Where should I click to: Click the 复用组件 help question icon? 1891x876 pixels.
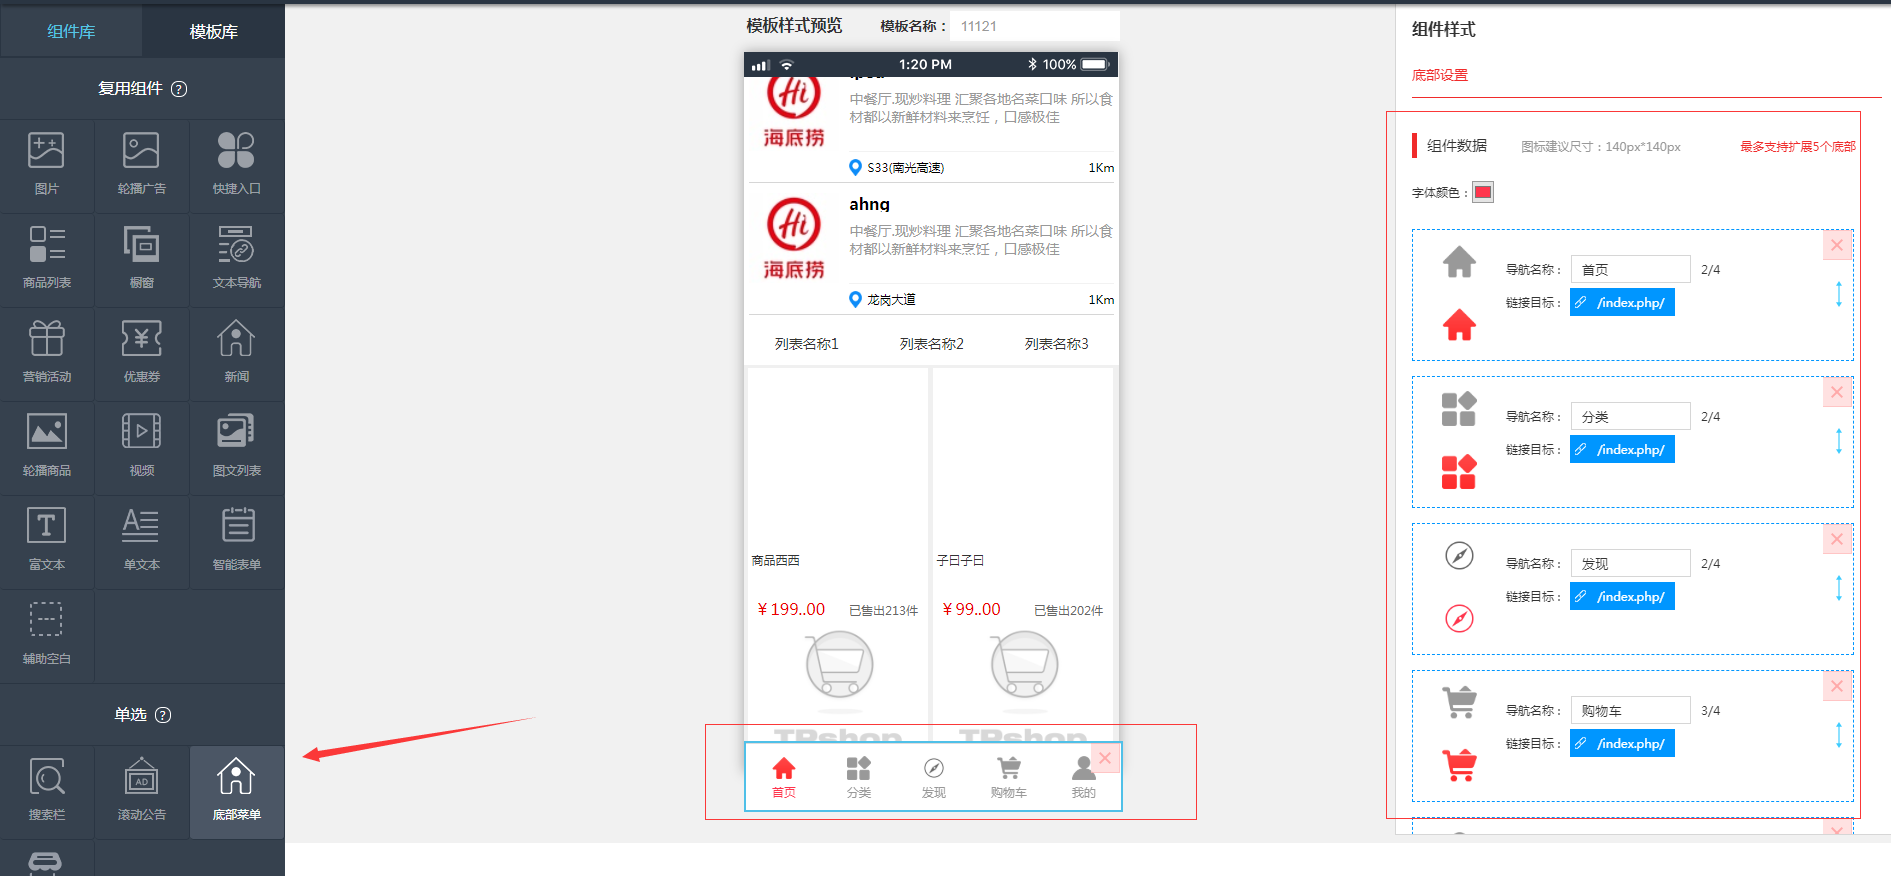coord(179,89)
